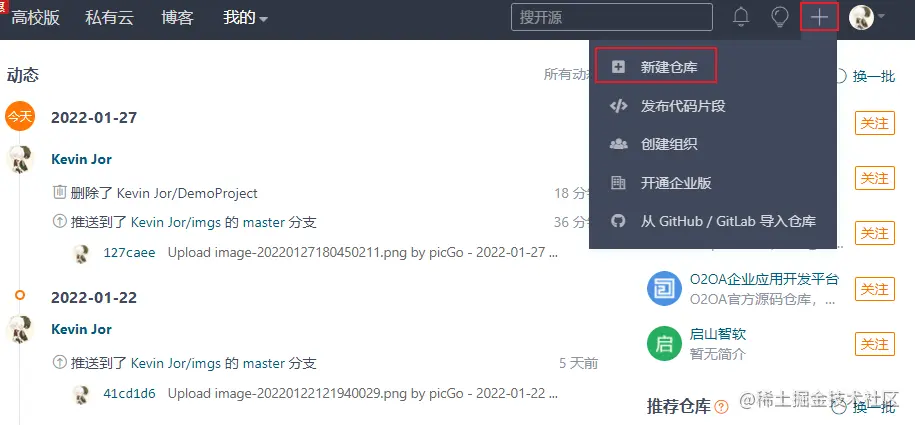Follow 启山智软 with the 关注 button
Viewport: 915px width, 425px height.
pos(875,344)
